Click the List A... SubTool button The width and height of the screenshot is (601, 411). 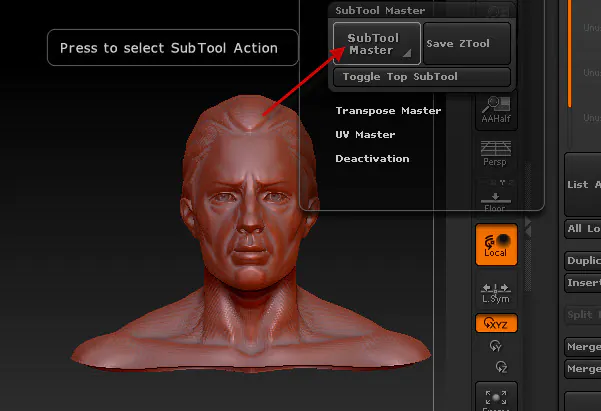(583, 185)
